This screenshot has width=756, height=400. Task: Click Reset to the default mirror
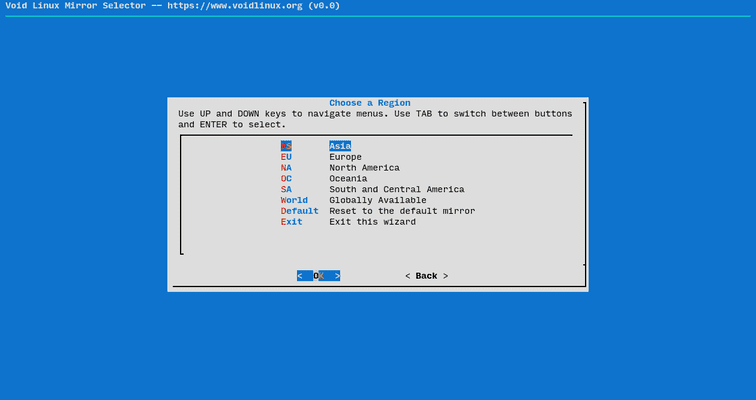(x=402, y=211)
